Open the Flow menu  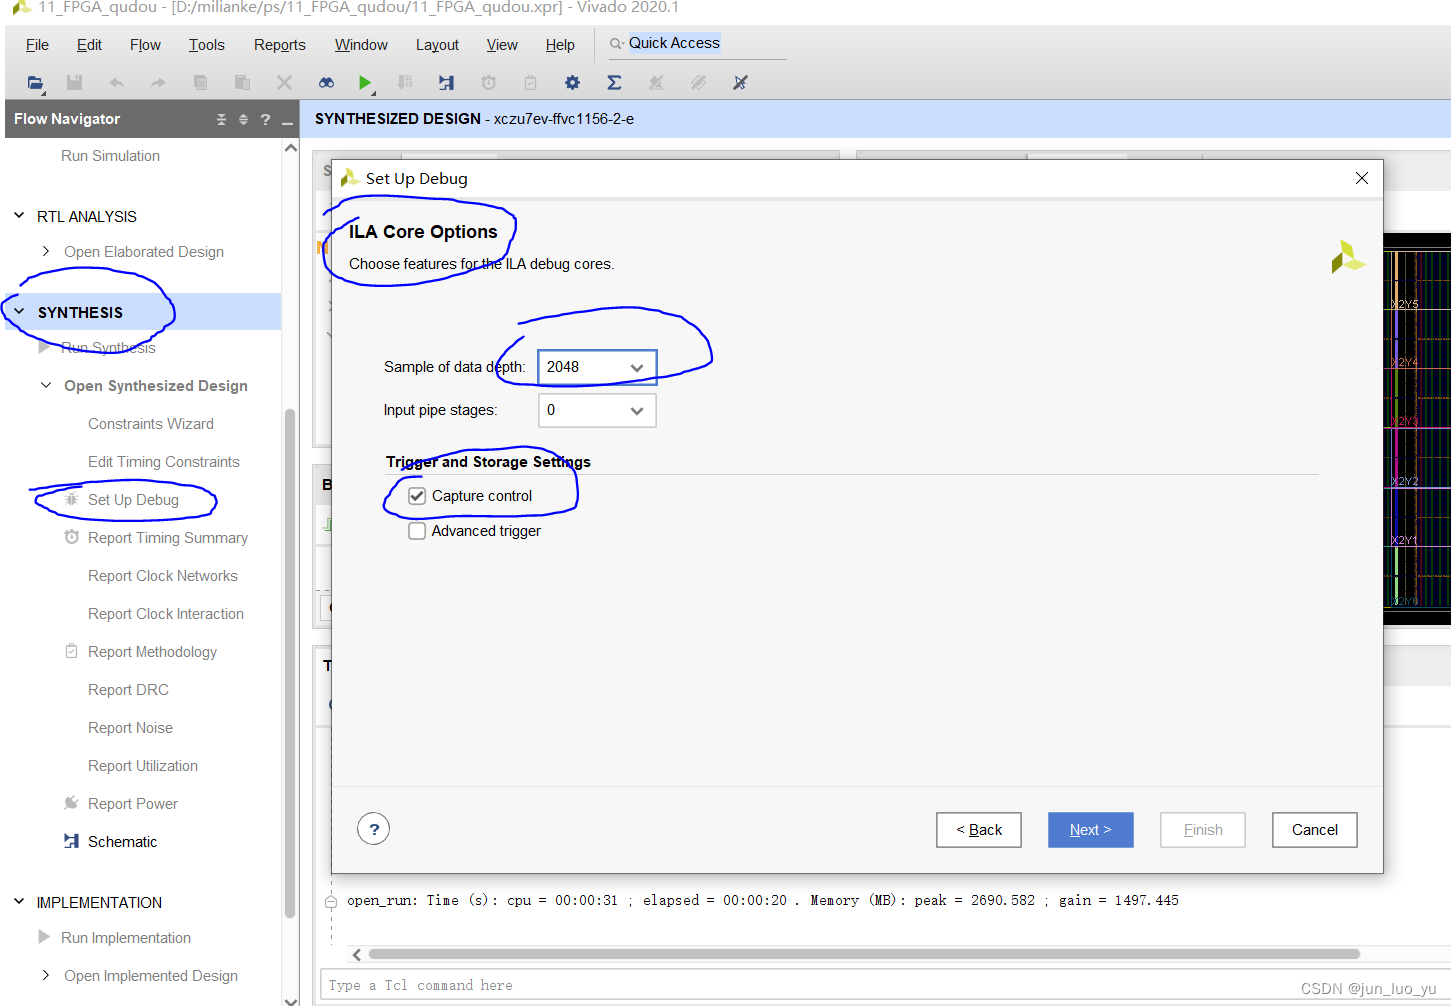tap(145, 45)
